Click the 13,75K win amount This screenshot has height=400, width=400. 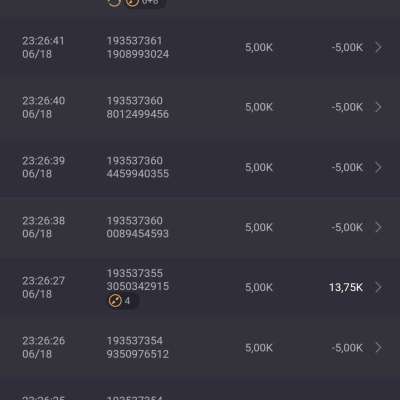pyautogui.click(x=346, y=287)
